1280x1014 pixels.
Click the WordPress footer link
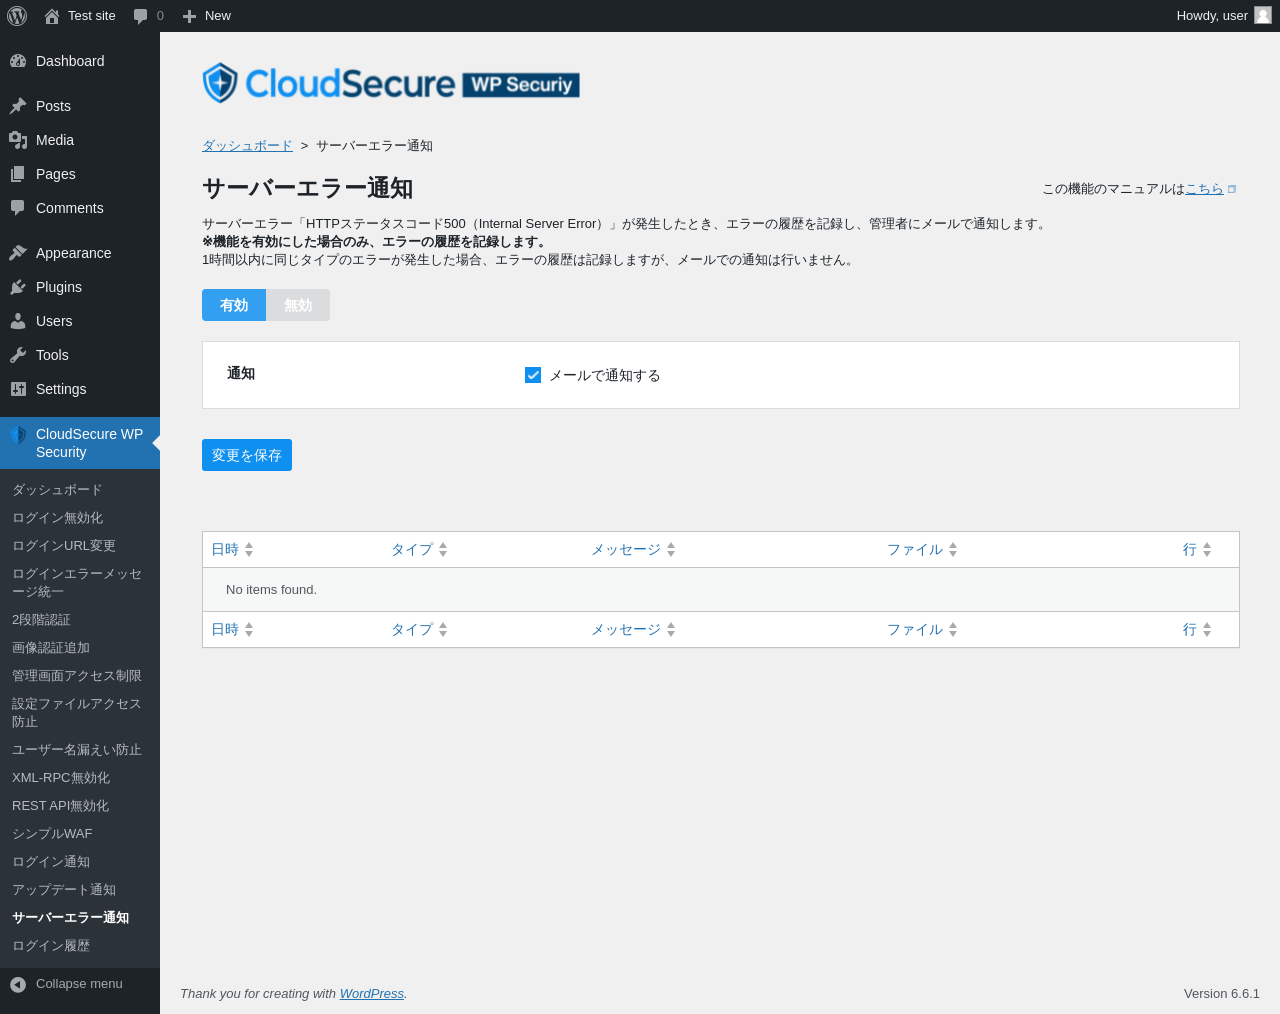tap(371, 994)
